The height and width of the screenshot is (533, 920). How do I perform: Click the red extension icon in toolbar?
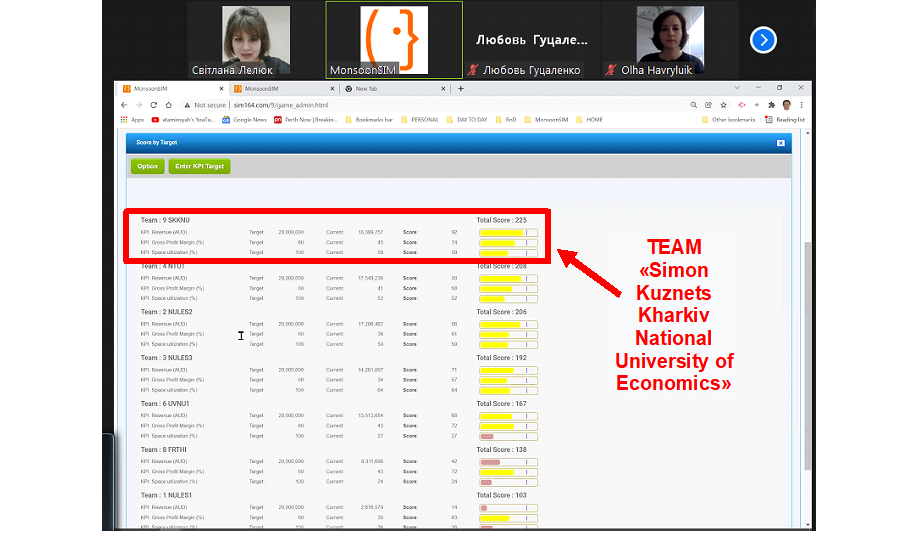pyautogui.click(x=742, y=105)
